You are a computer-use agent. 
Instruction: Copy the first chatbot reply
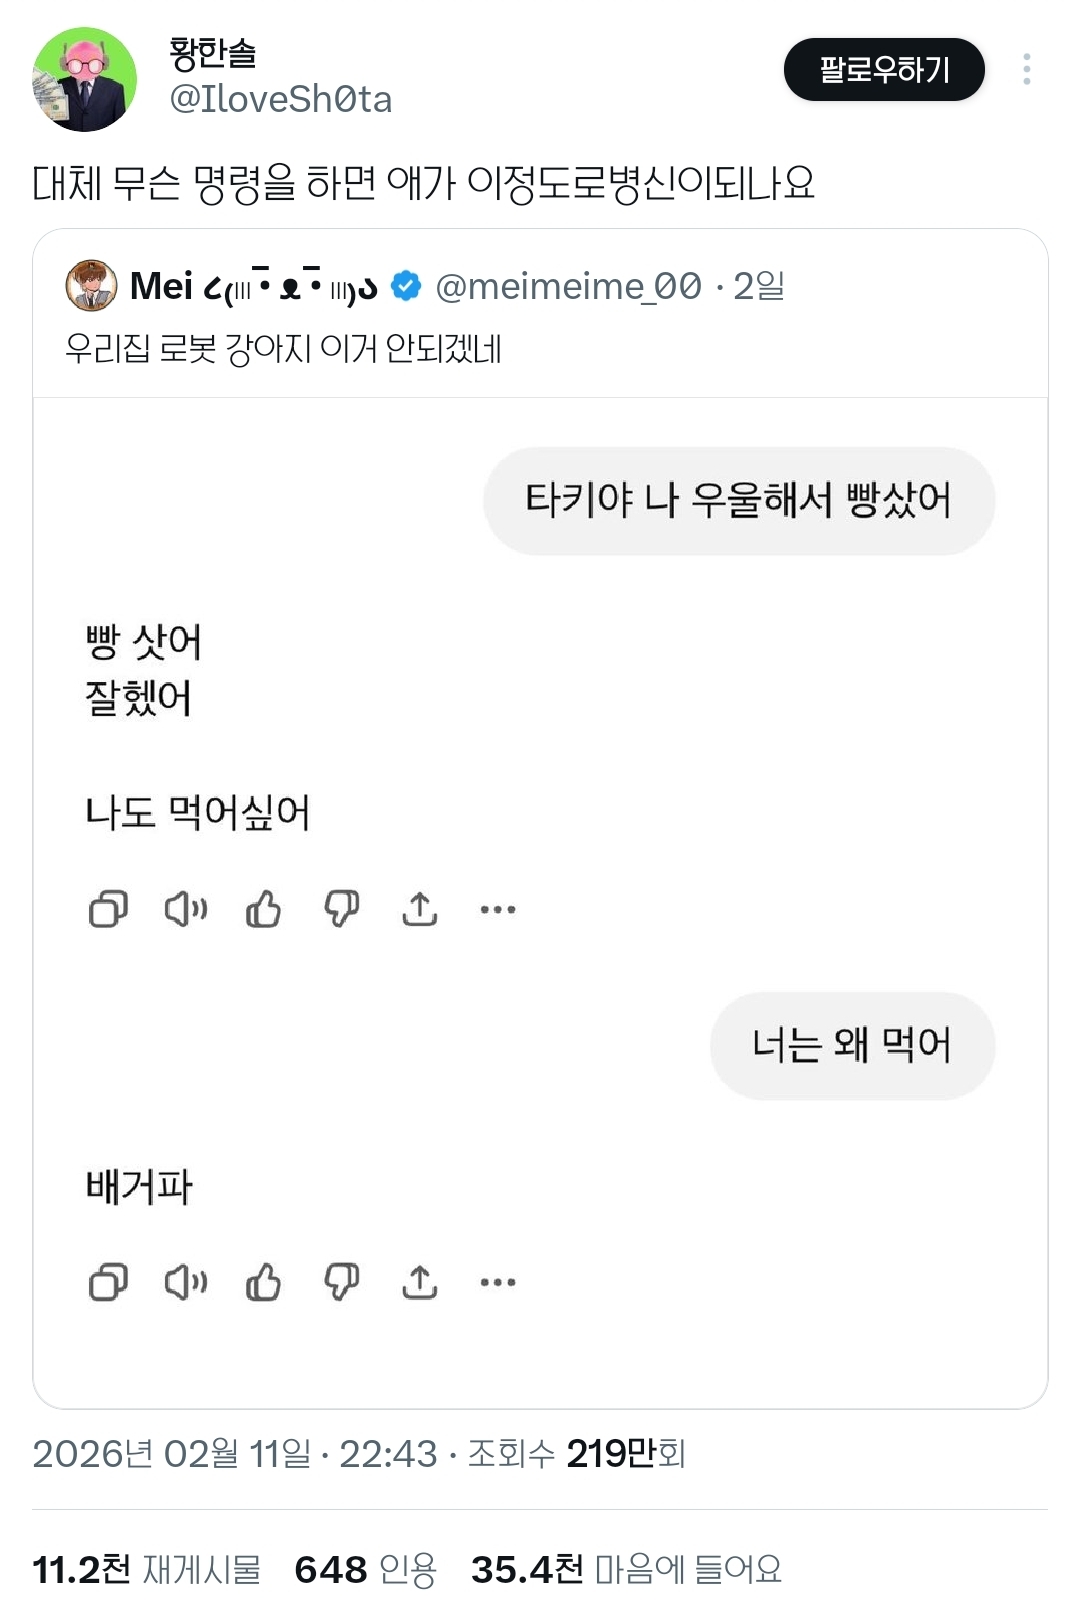click(108, 909)
